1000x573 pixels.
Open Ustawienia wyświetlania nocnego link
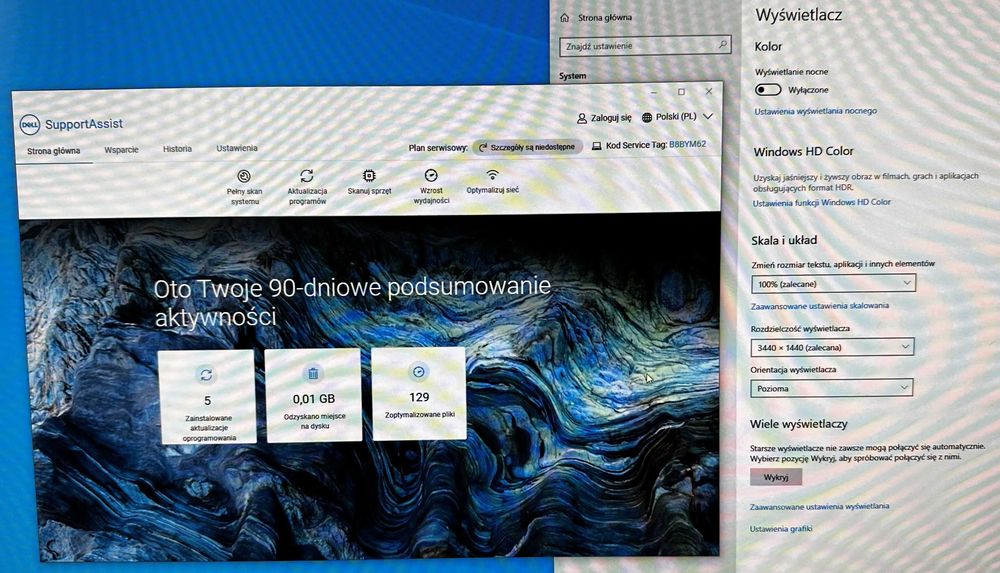[x=815, y=111]
